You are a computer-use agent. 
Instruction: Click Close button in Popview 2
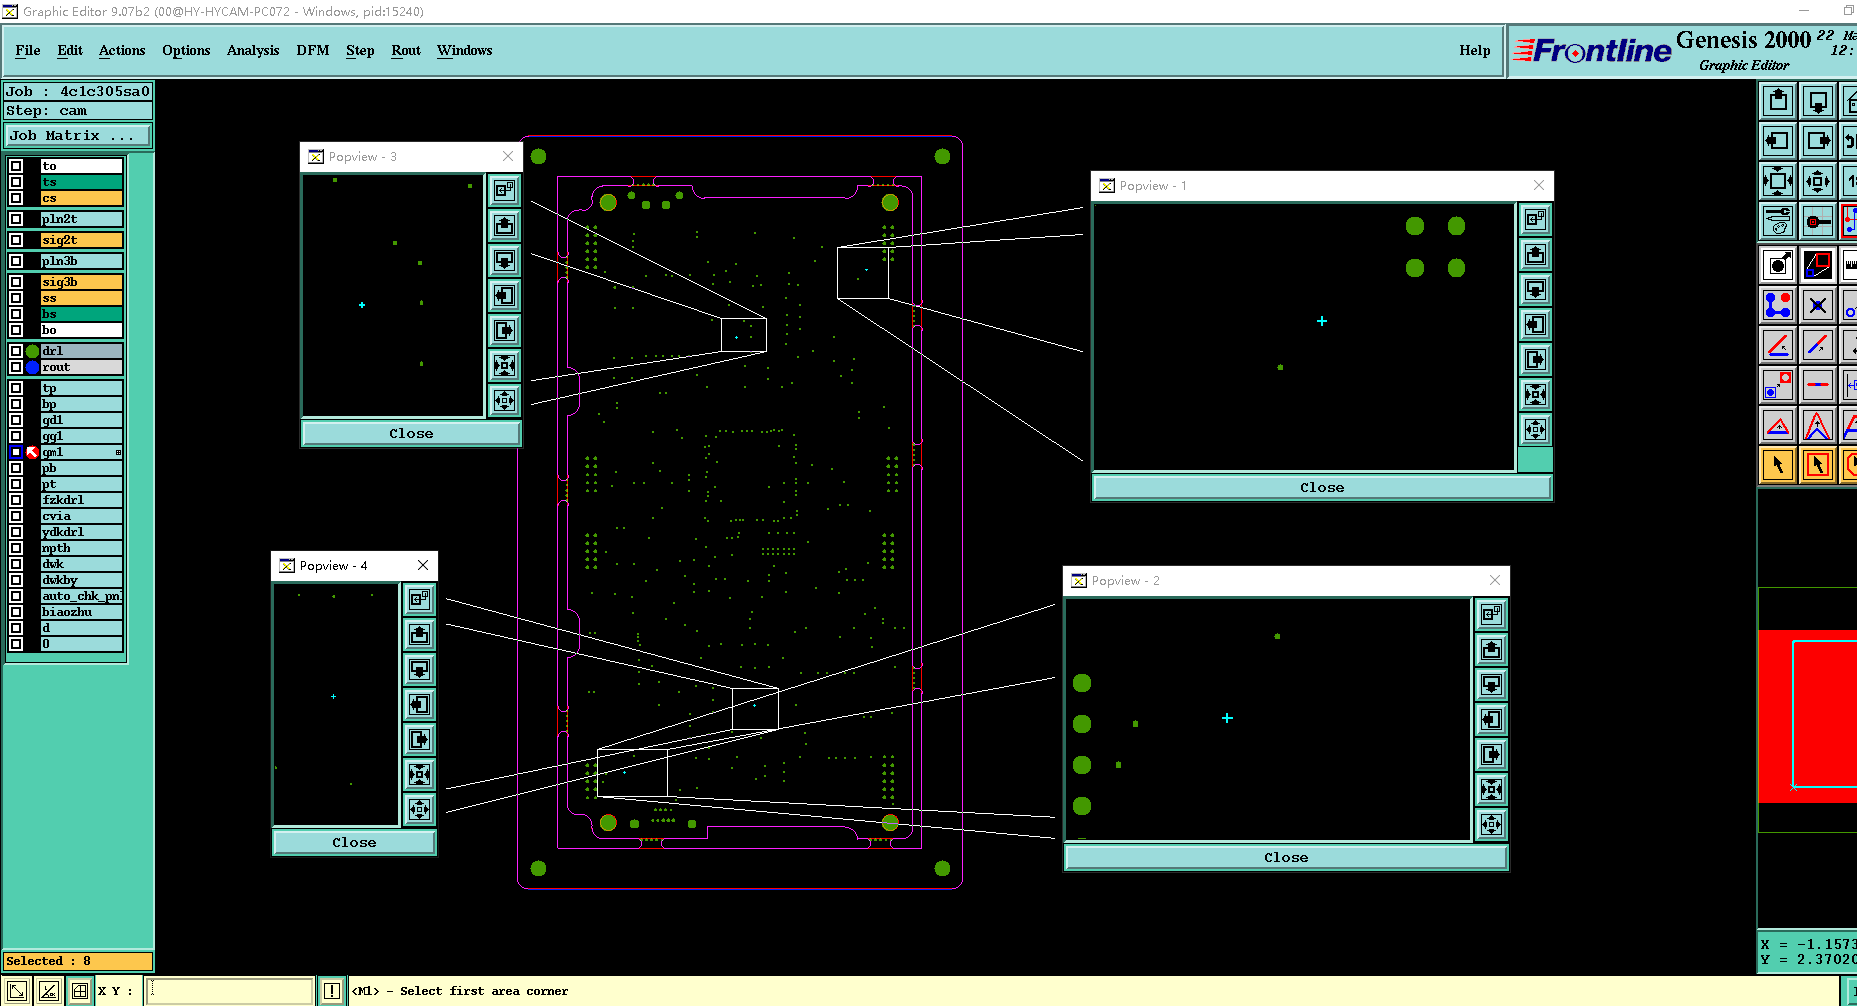pos(1286,857)
